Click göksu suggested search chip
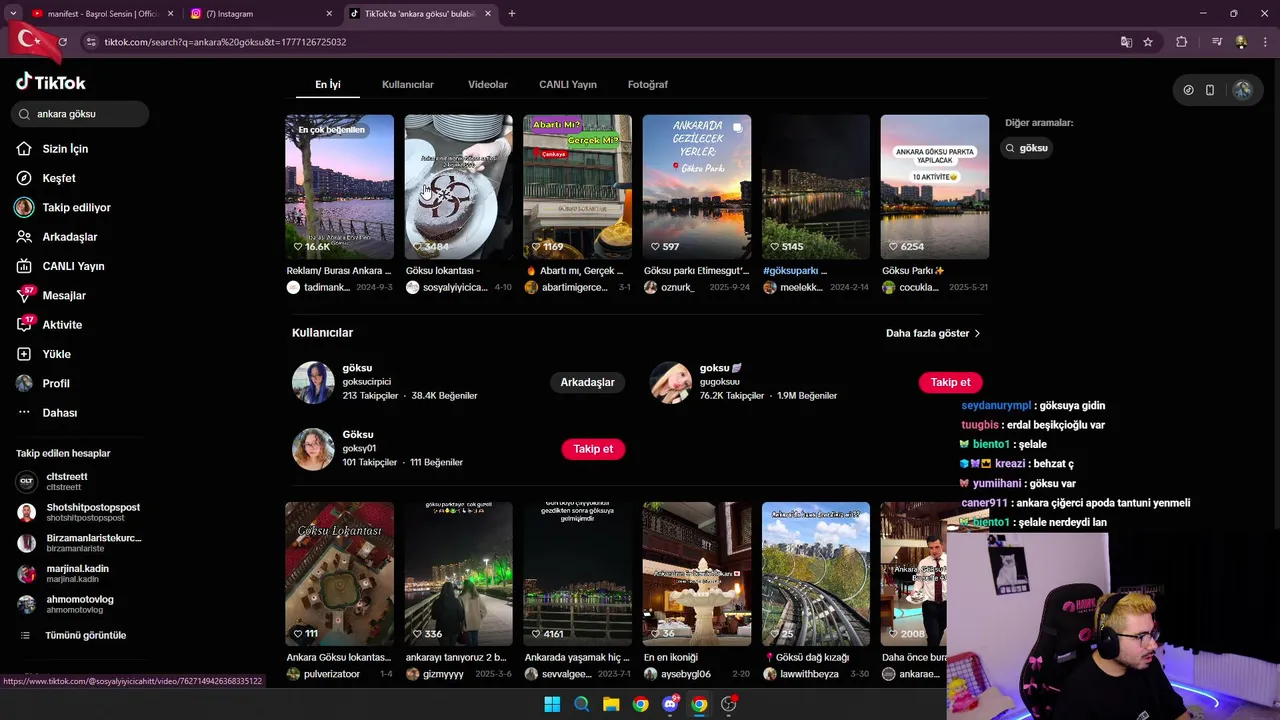This screenshot has width=1280, height=720. coord(1027,148)
